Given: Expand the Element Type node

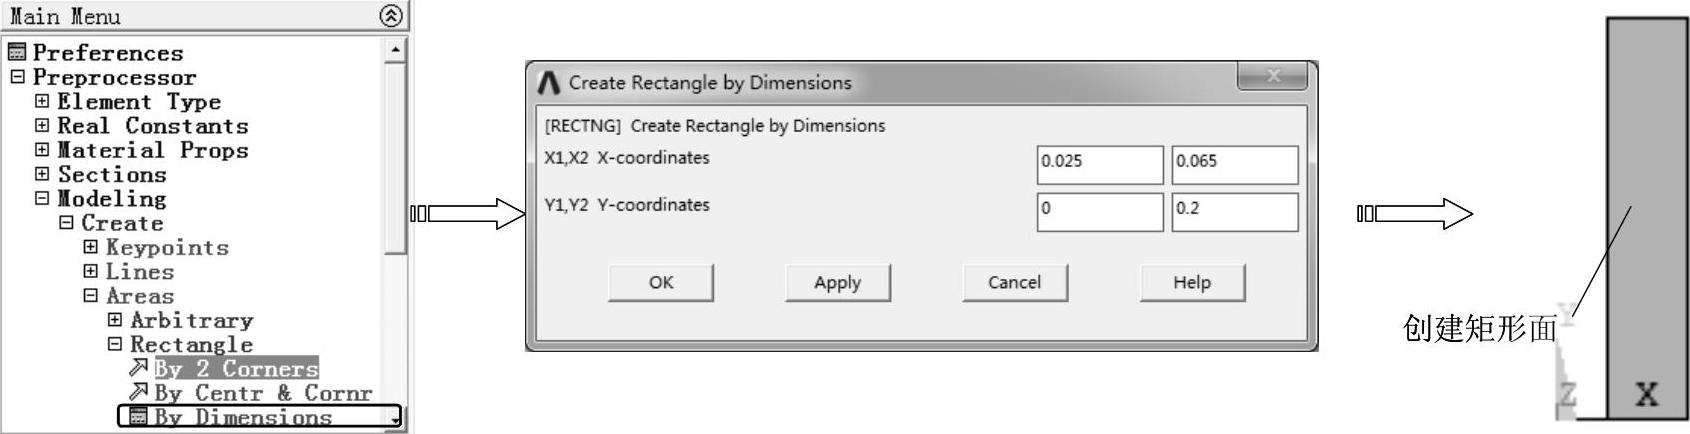Looking at the screenshot, I should (42, 101).
